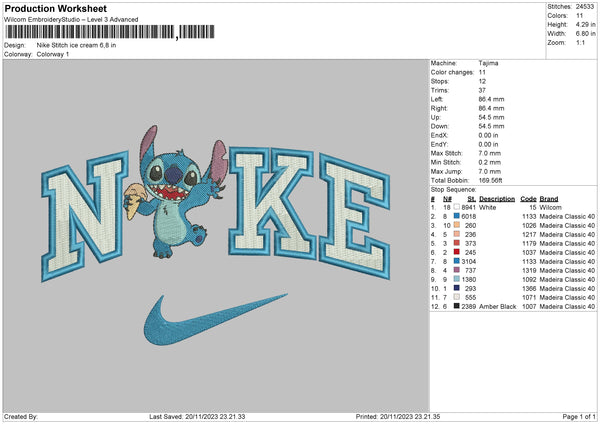600x424 pixels.
Task: Click the 'Amber Black' description in row 12
Action: [x=497, y=306]
